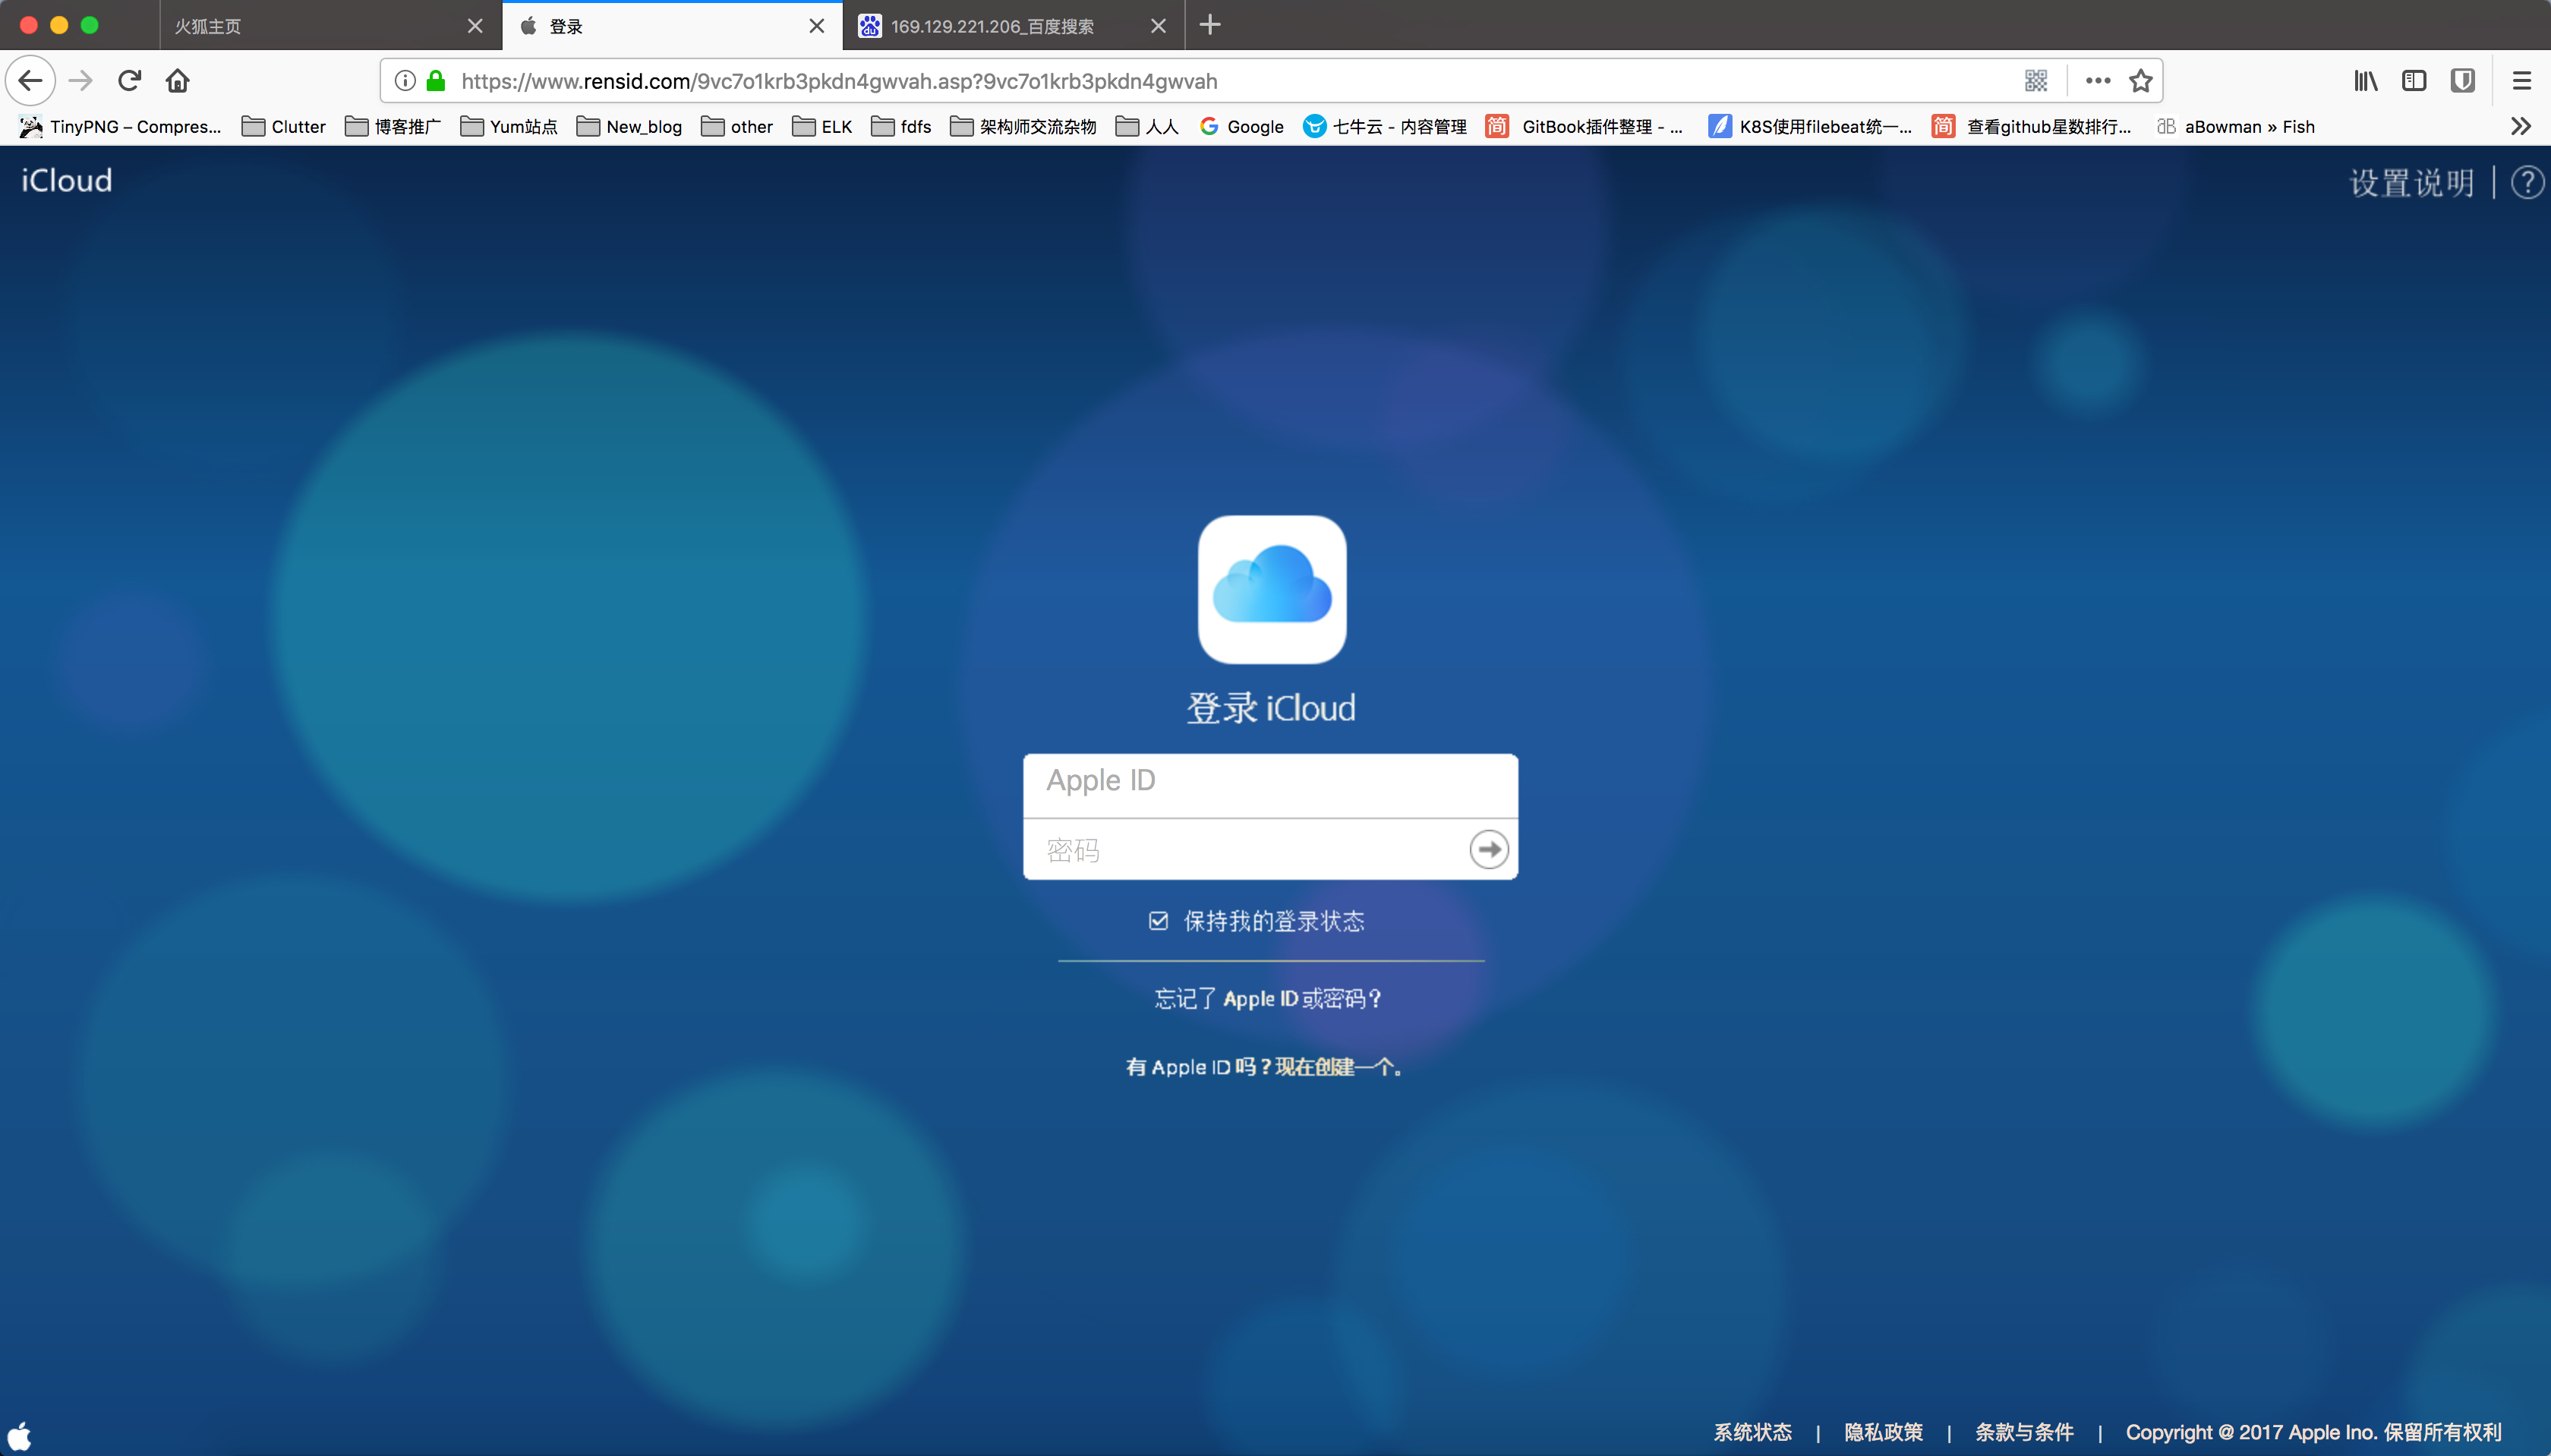Click the sign-in arrow button
Viewport: 2551px width, 1456px height.
click(x=1488, y=849)
